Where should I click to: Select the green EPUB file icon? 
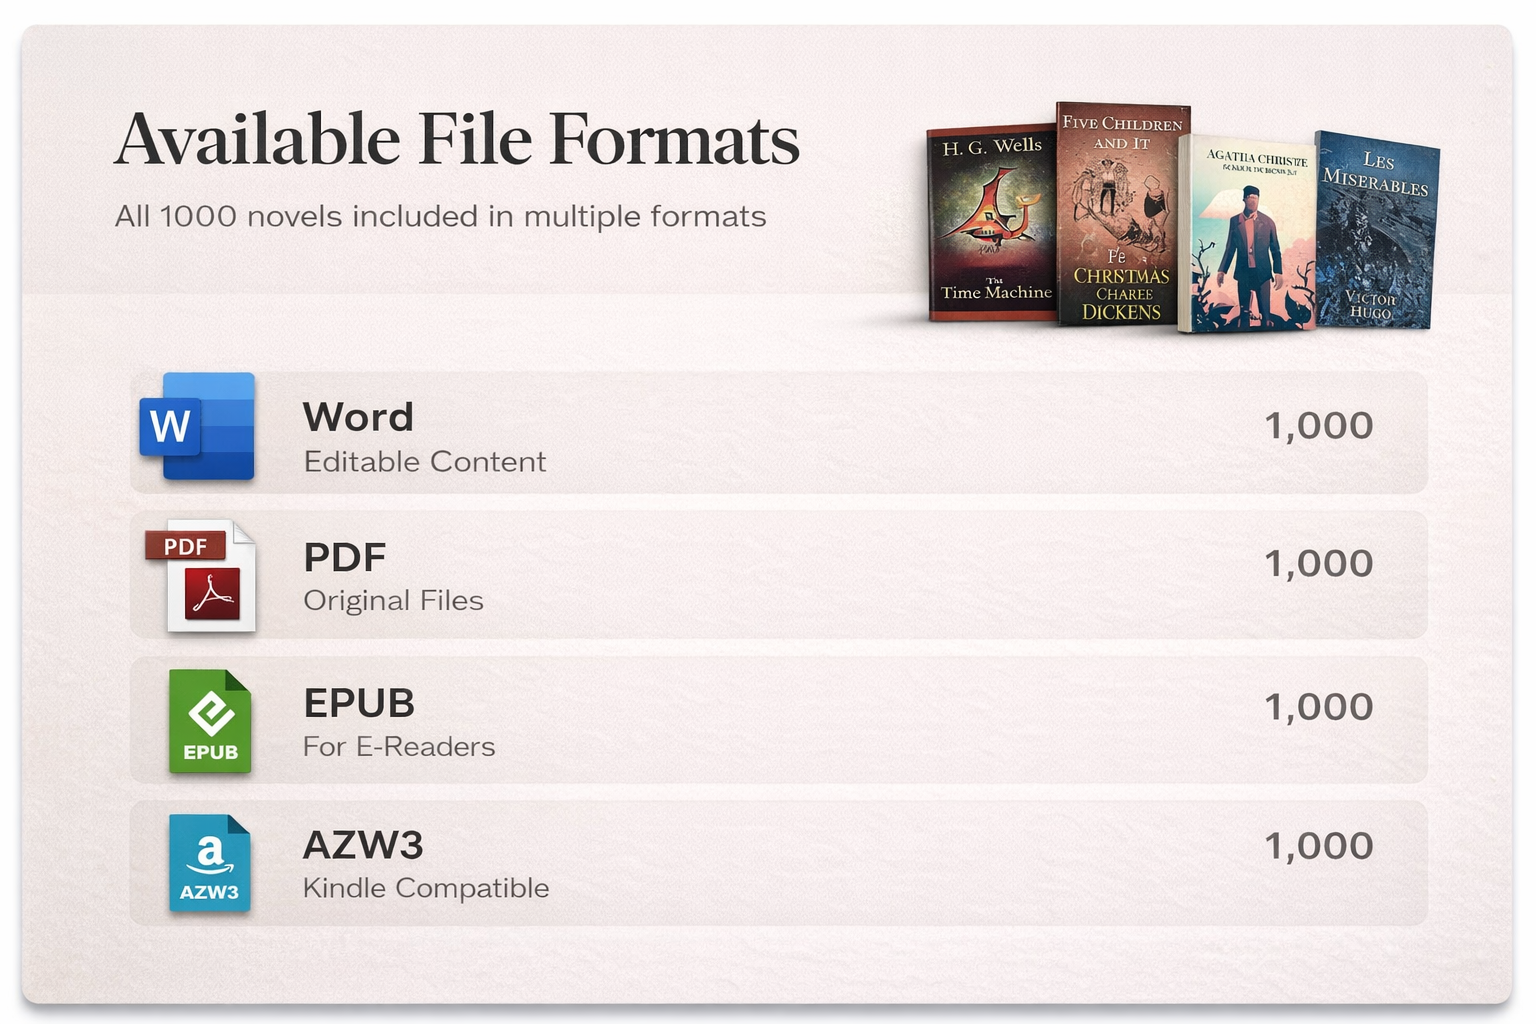pyautogui.click(x=210, y=721)
